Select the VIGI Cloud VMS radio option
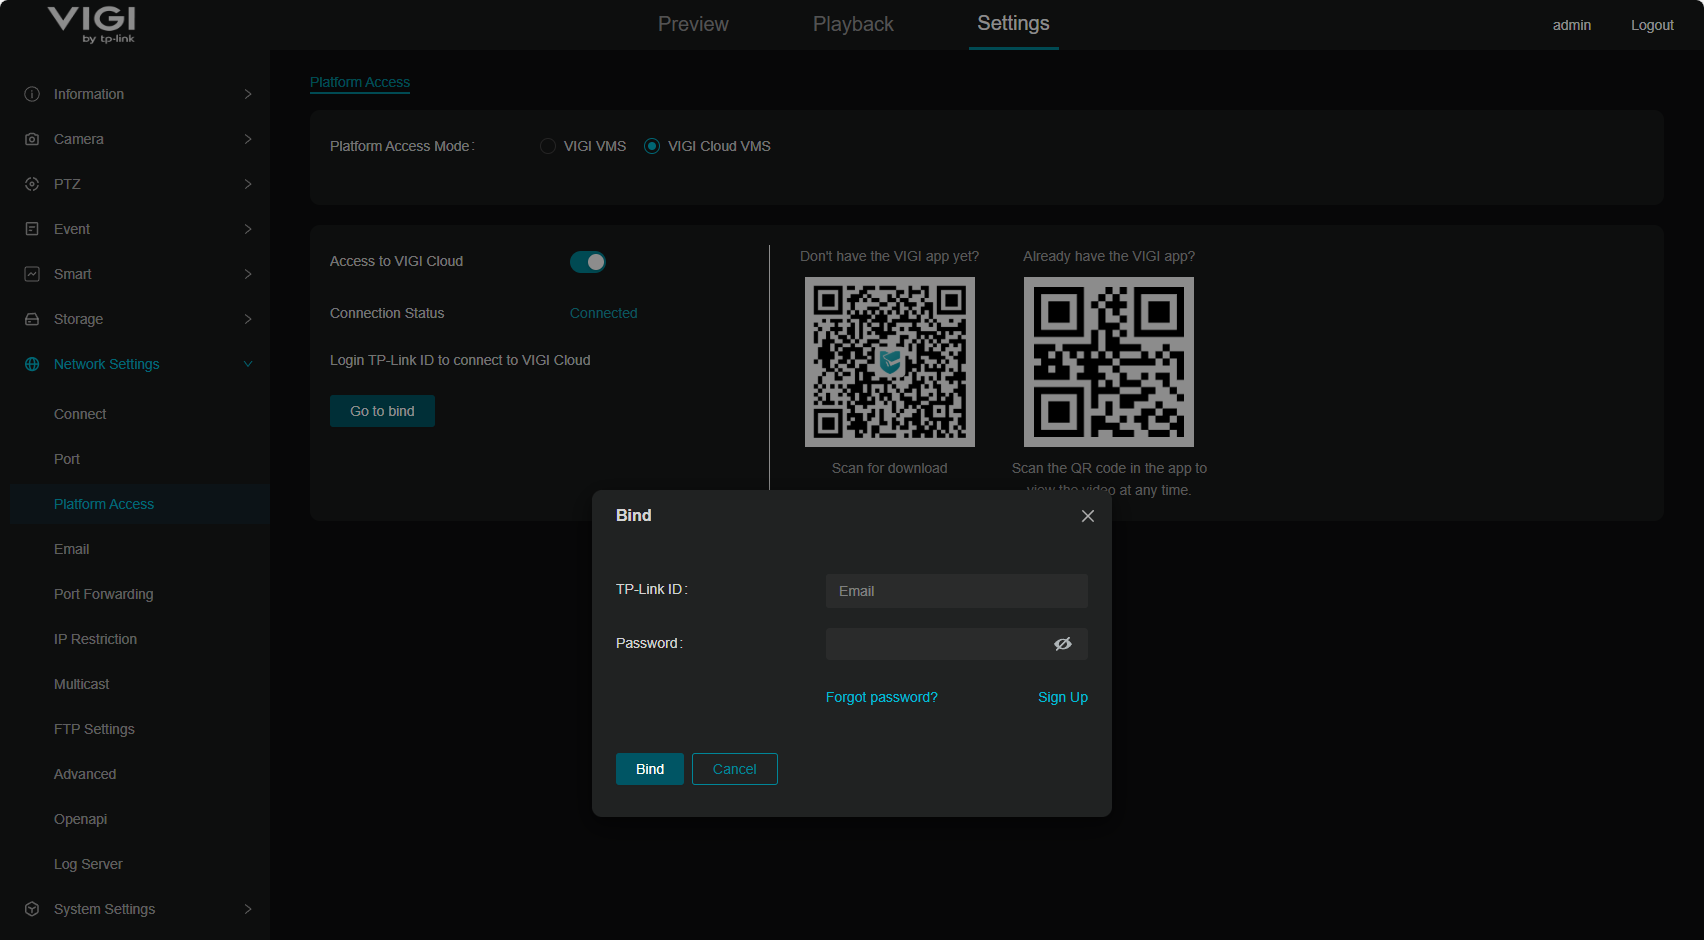Viewport: 1704px width, 940px height. [652, 146]
